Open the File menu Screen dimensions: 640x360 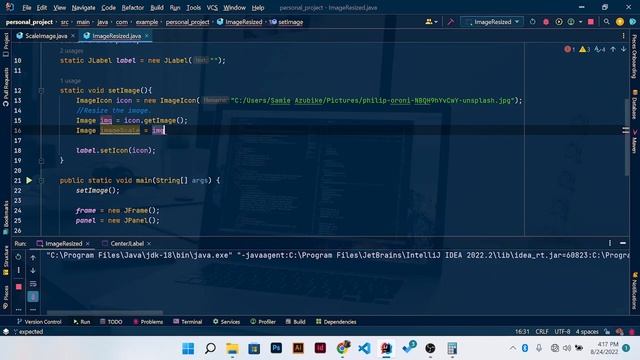click(x=27, y=8)
